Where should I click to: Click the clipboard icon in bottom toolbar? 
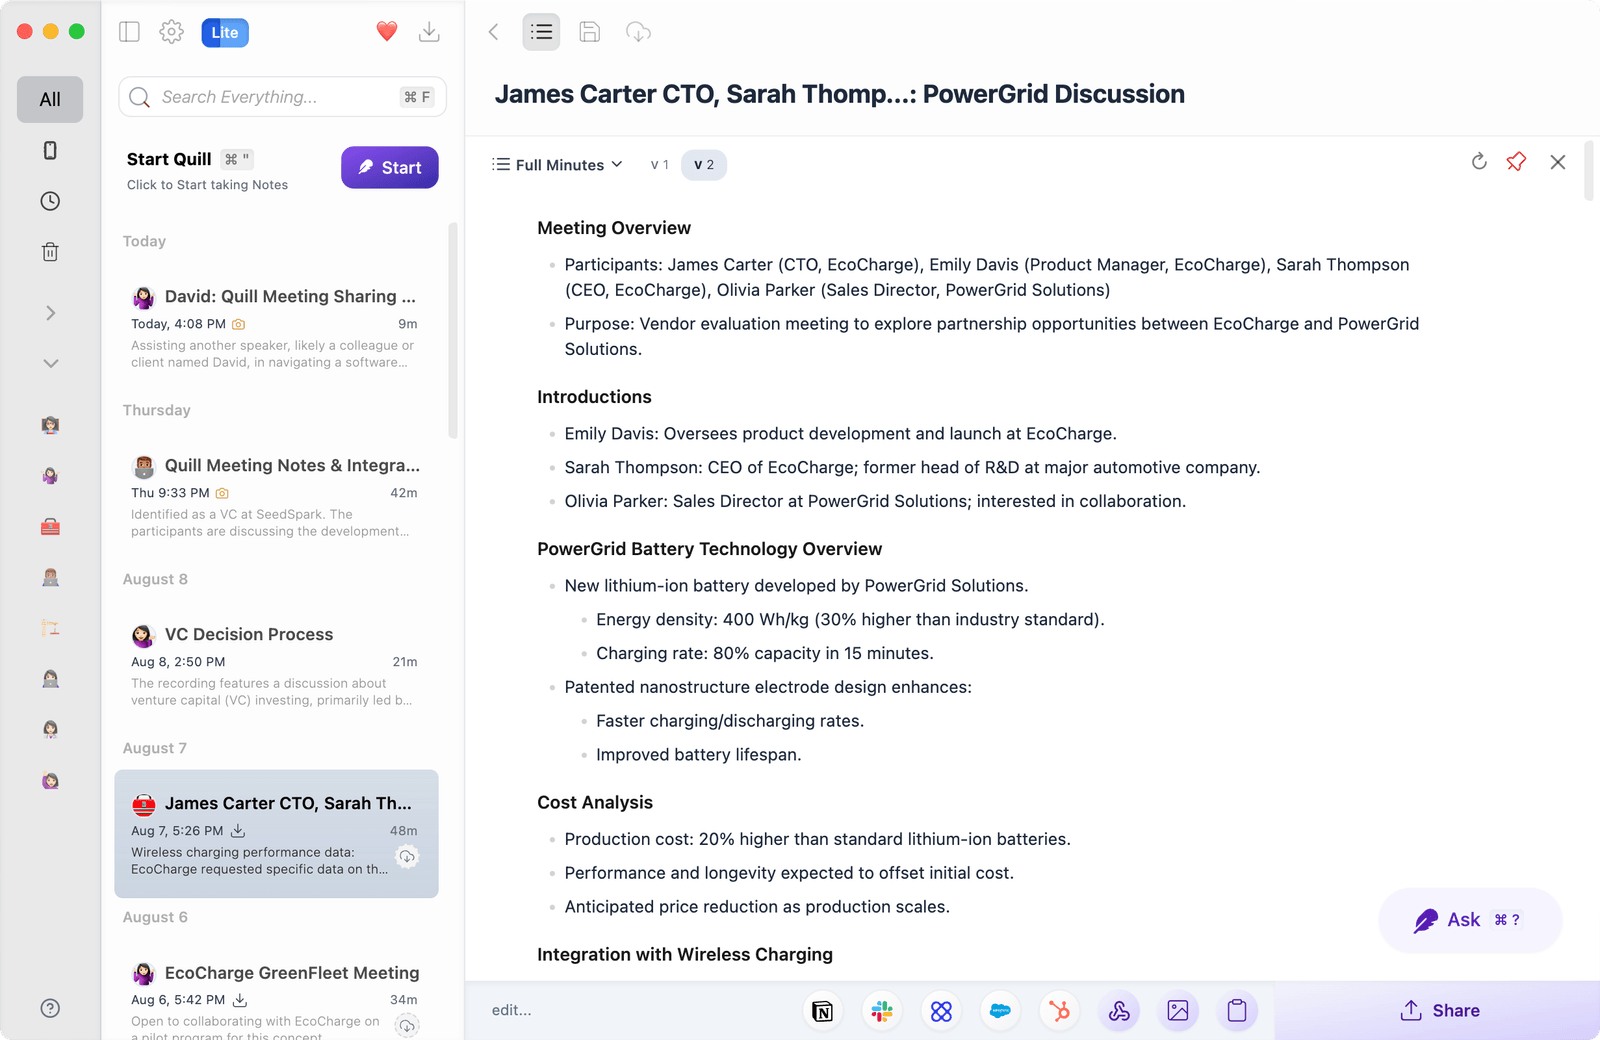pos(1237,1011)
